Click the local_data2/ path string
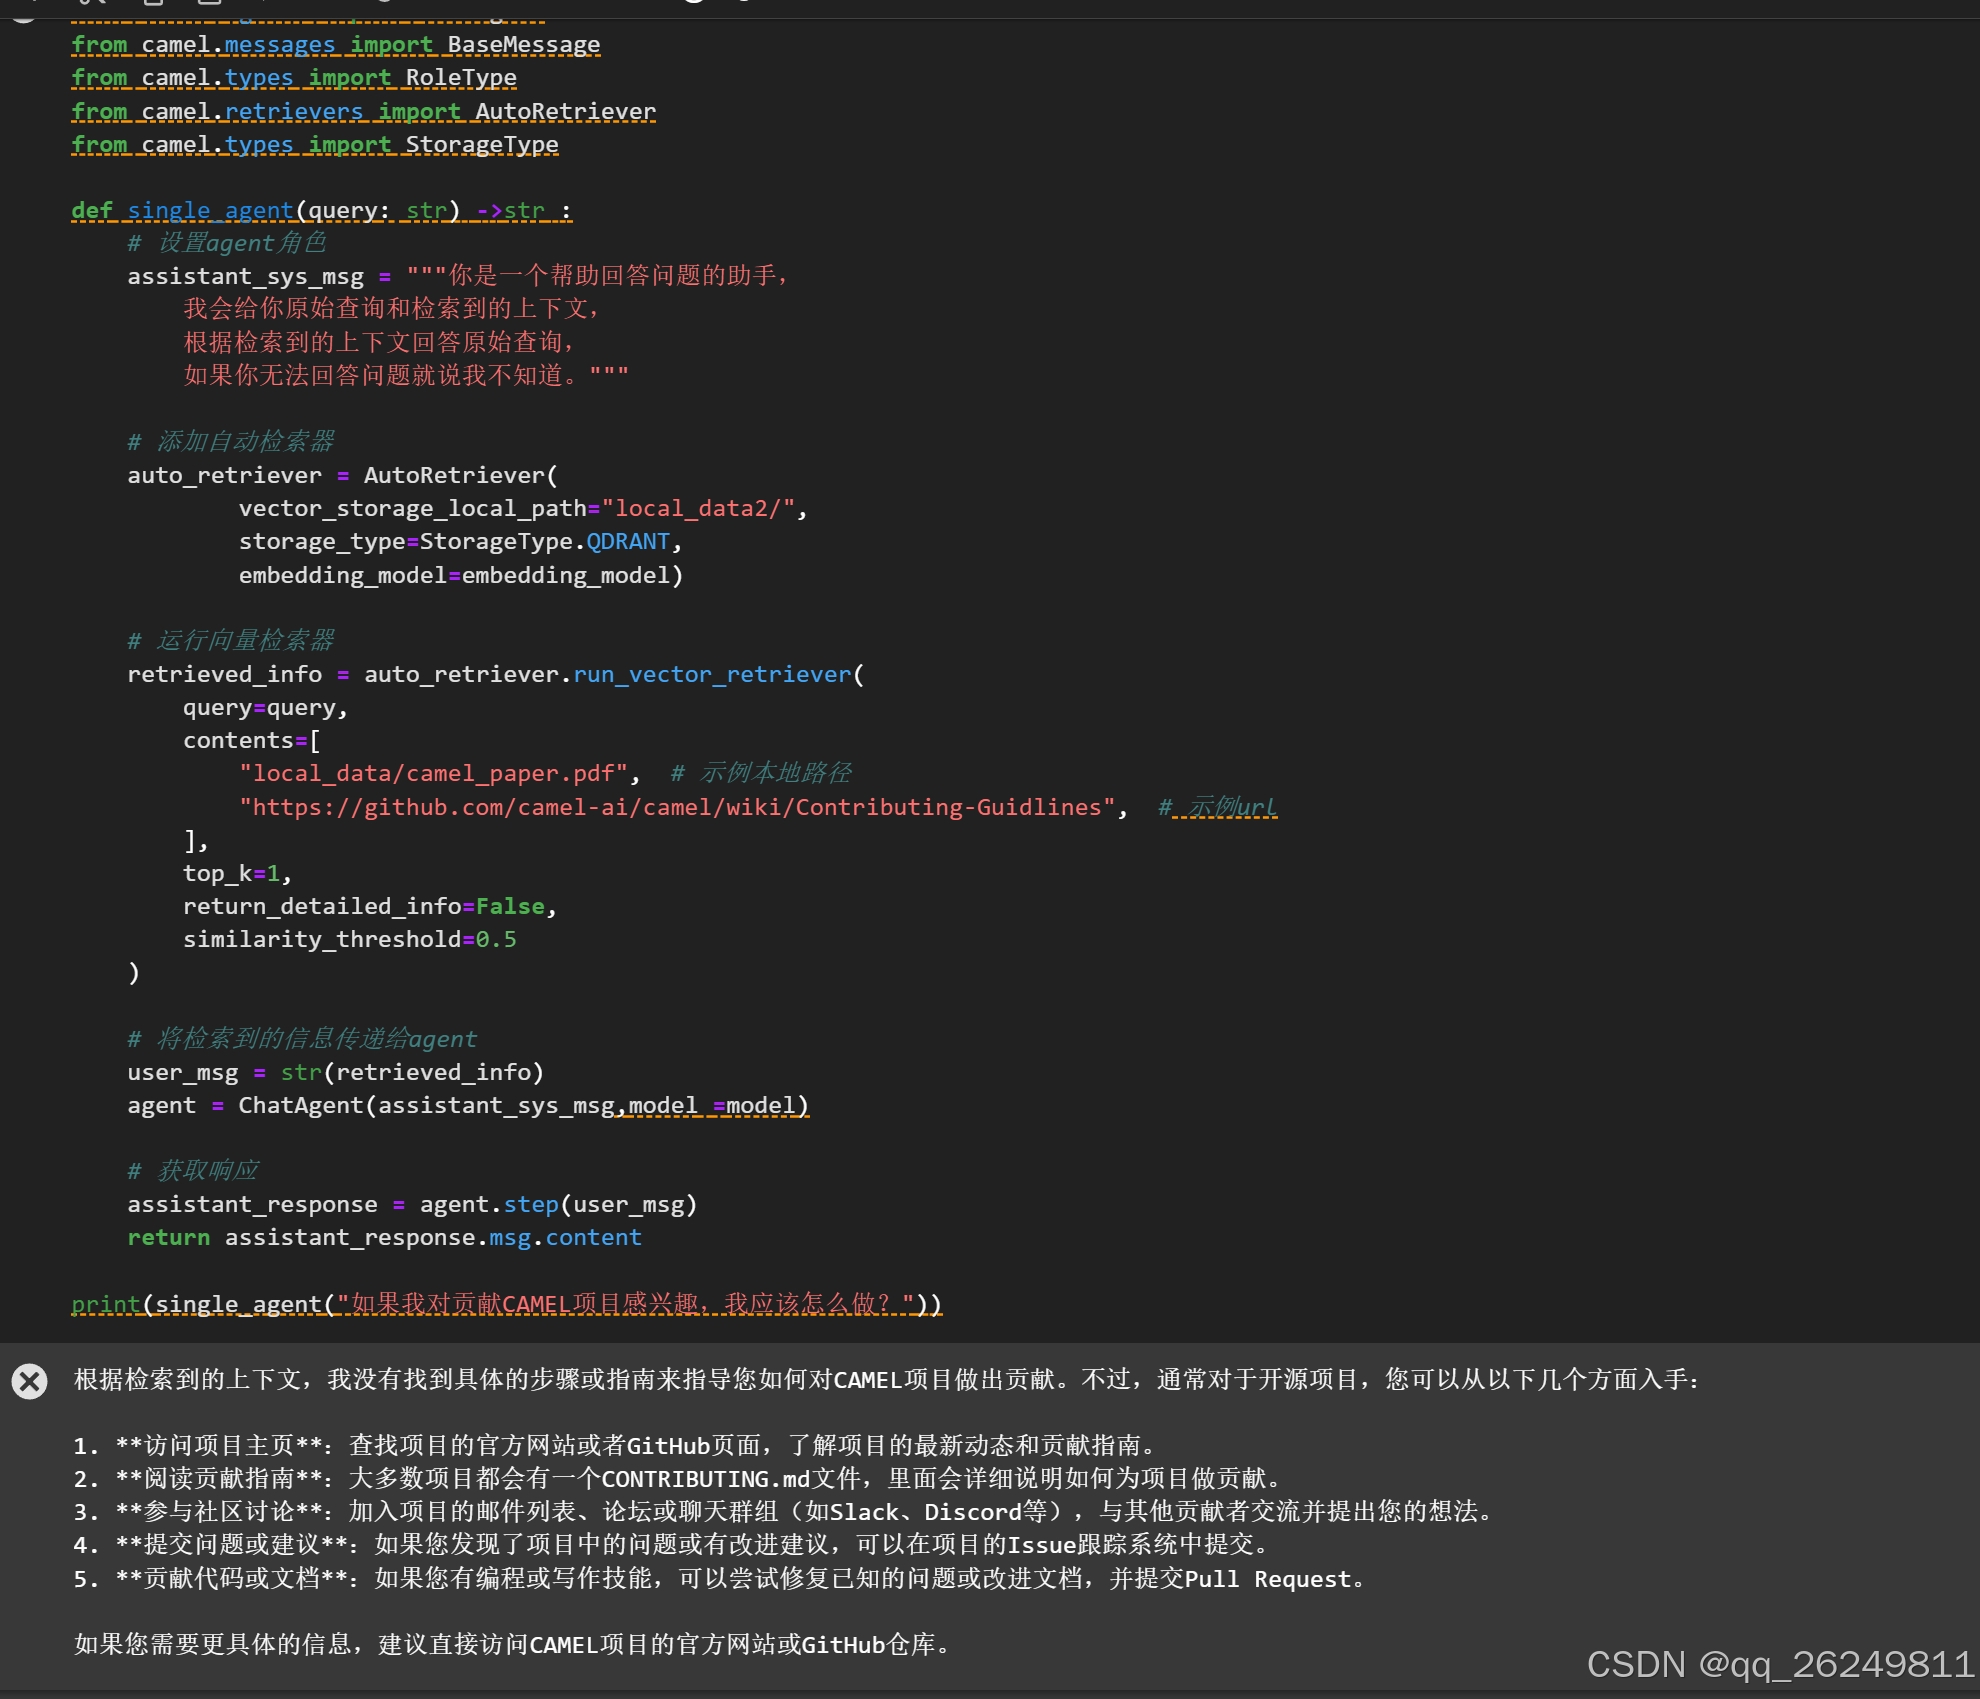The width and height of the screenshot is (1980, 1699). coord(698,508)
